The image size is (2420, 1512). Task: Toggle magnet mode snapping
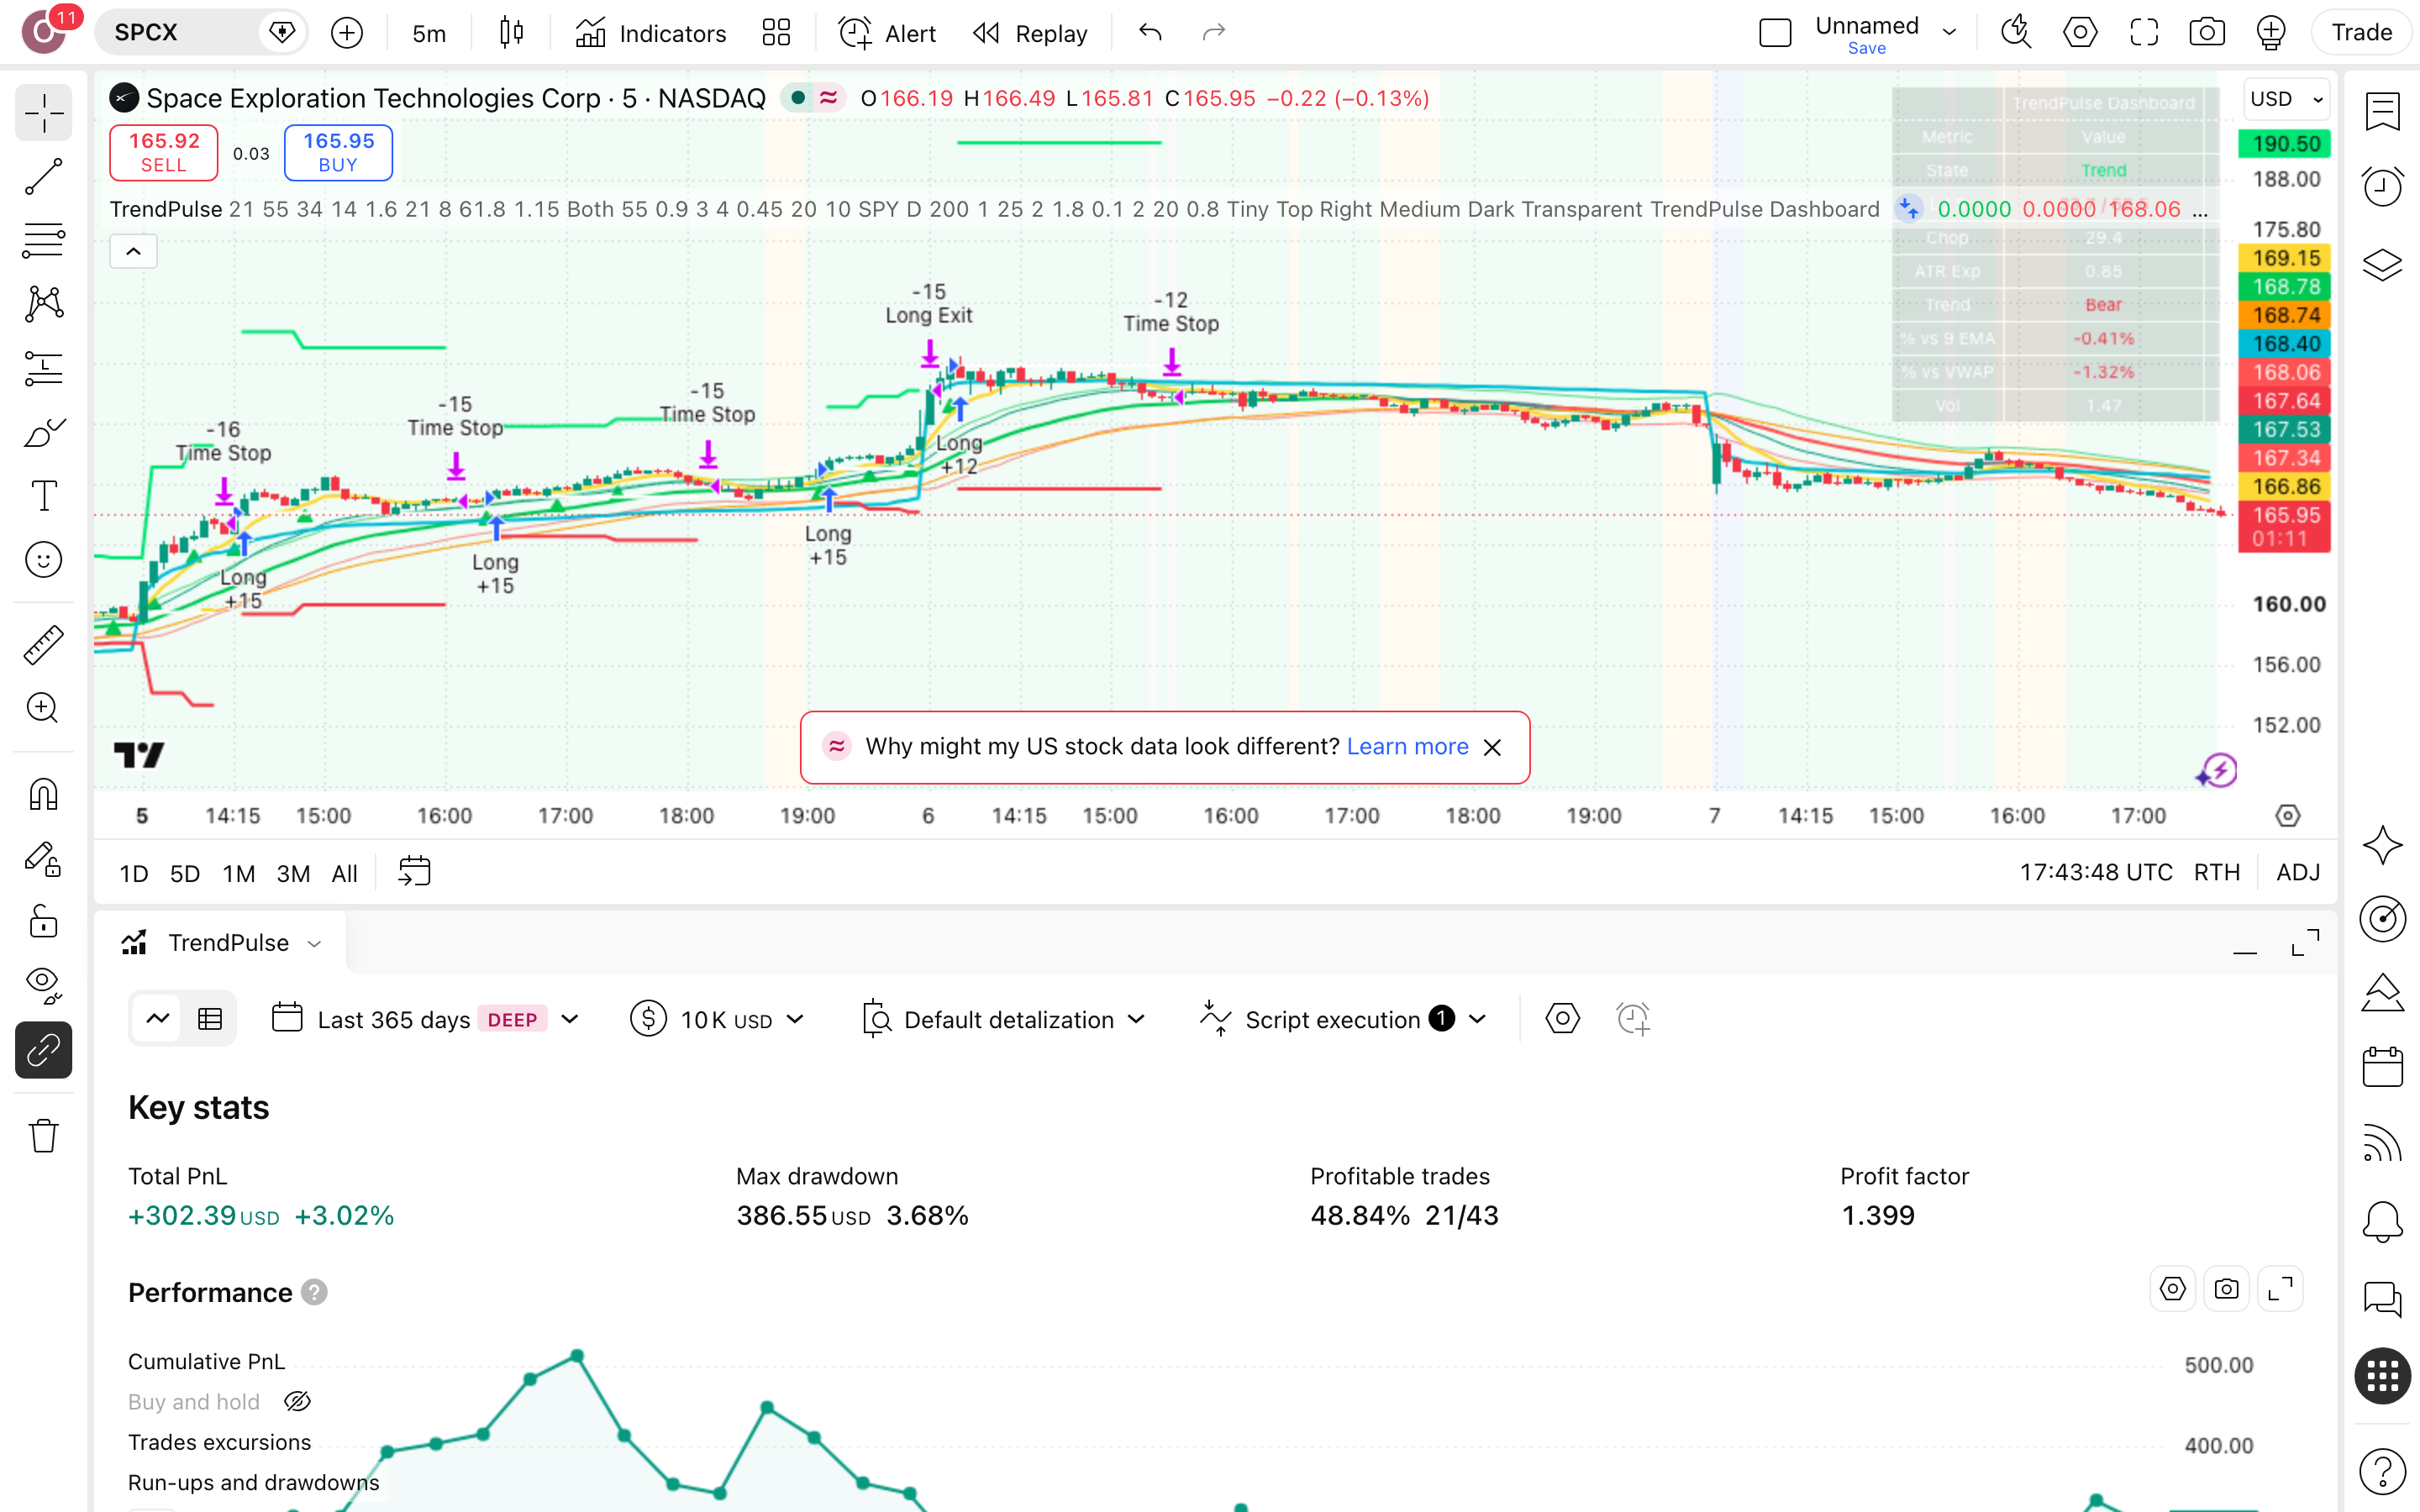point(43,795)
